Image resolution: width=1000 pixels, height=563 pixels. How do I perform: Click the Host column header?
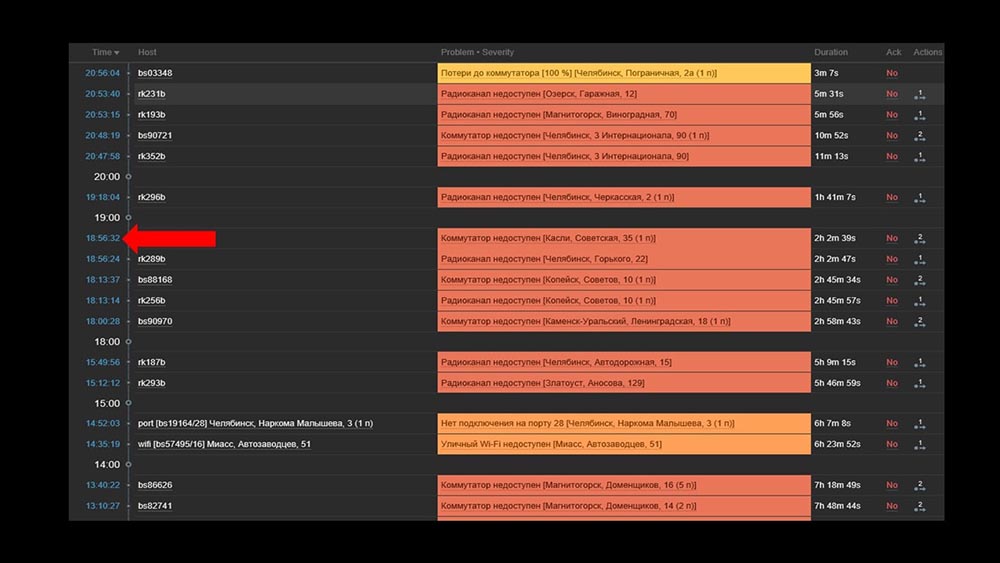pos(147,52)
